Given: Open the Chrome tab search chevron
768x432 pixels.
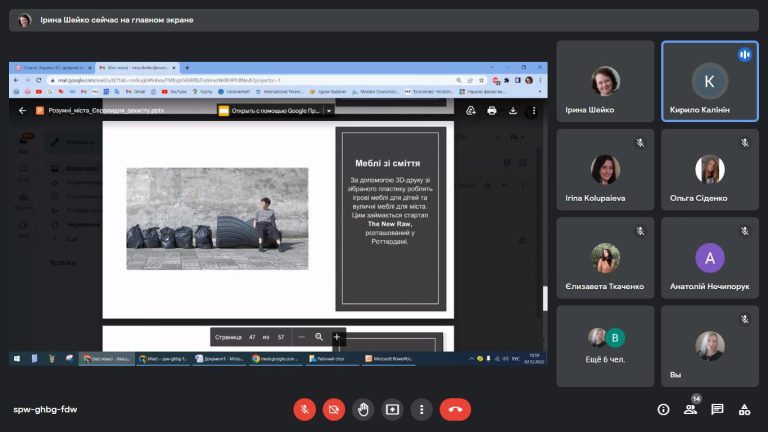Looking at the screenshot, I should pos(491,68).
